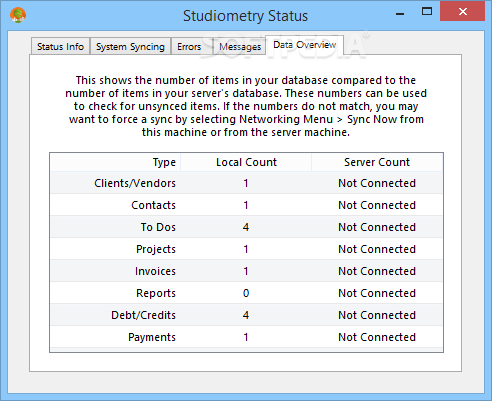Click Not Connected in the Contacts row
Viewport: 492px width, 401px height.
pos(377,205)
